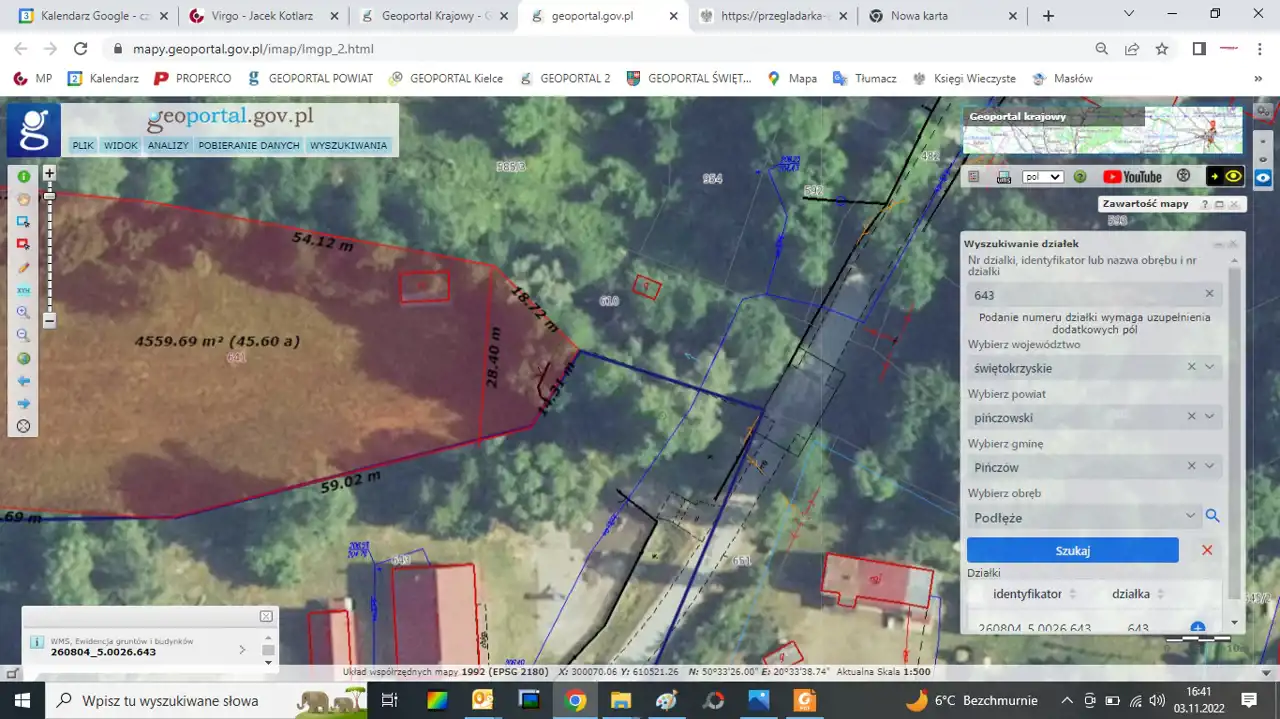The width and height of the screenshot is (1280, 719).
Task: Click the red X clear-search button
Action: 1207,550
